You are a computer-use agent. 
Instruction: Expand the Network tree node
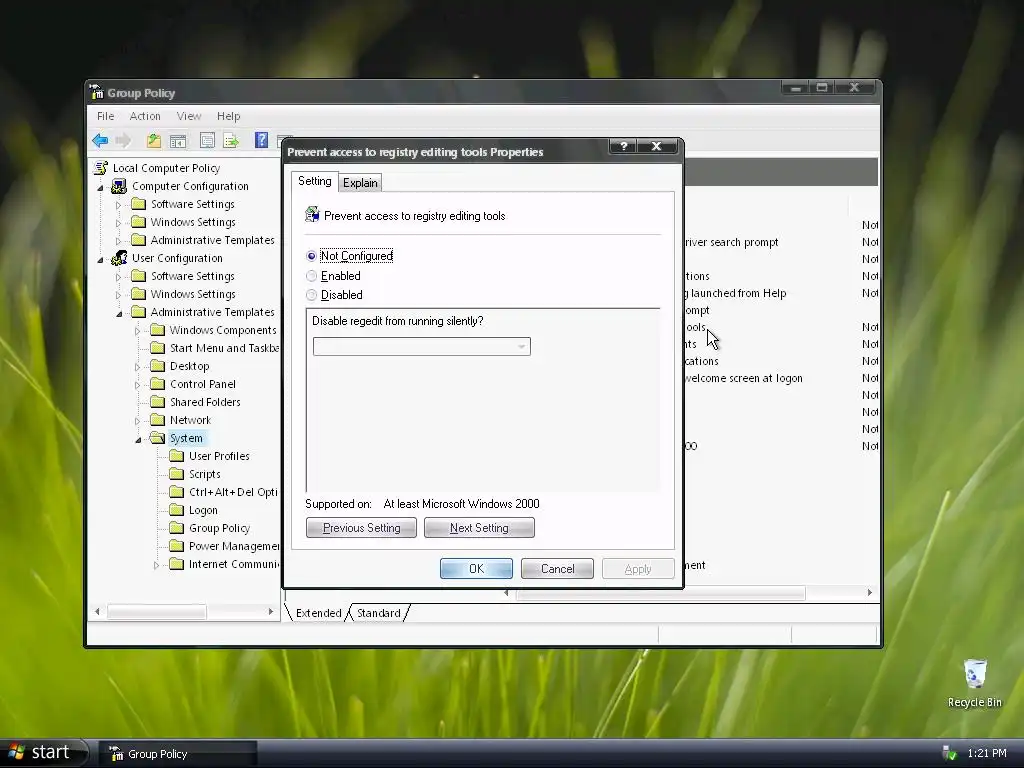[x=137, y=421]
